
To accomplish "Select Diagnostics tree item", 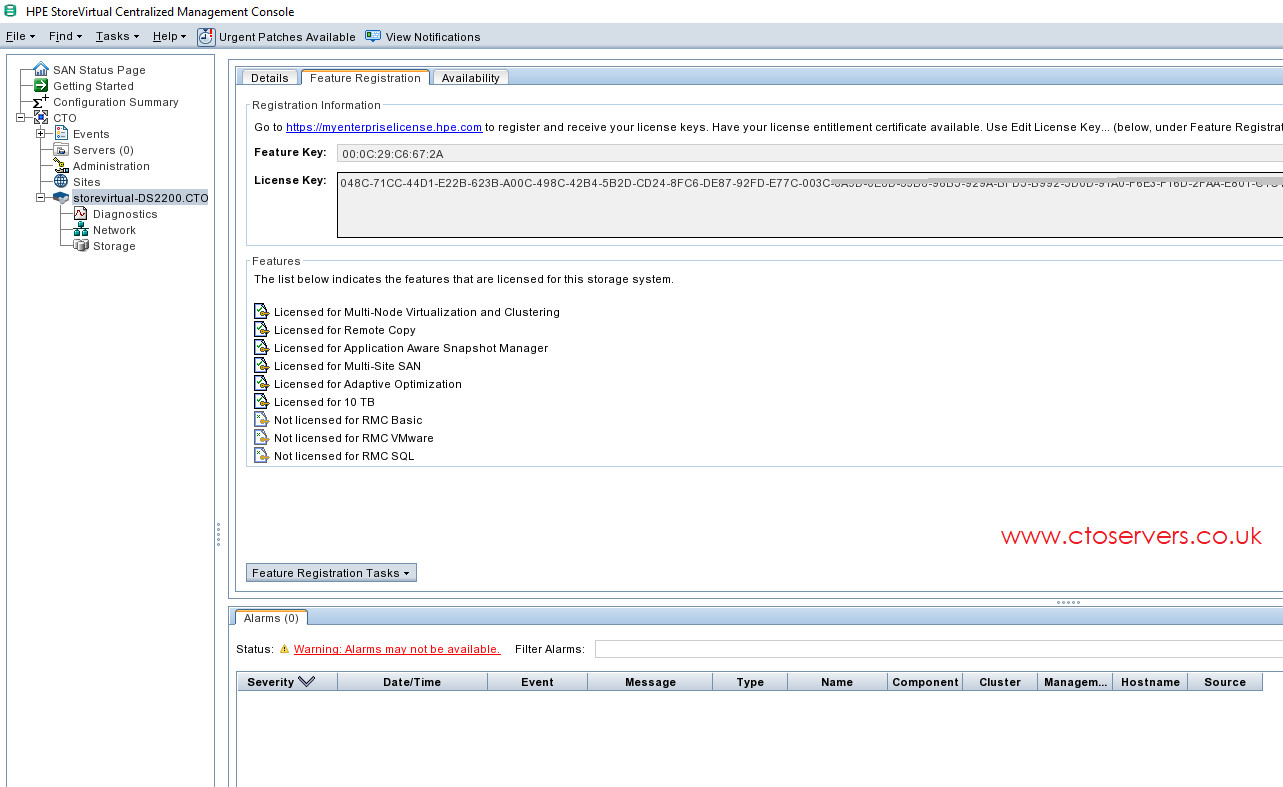I will pyautogui.click(x=125, y=214).
